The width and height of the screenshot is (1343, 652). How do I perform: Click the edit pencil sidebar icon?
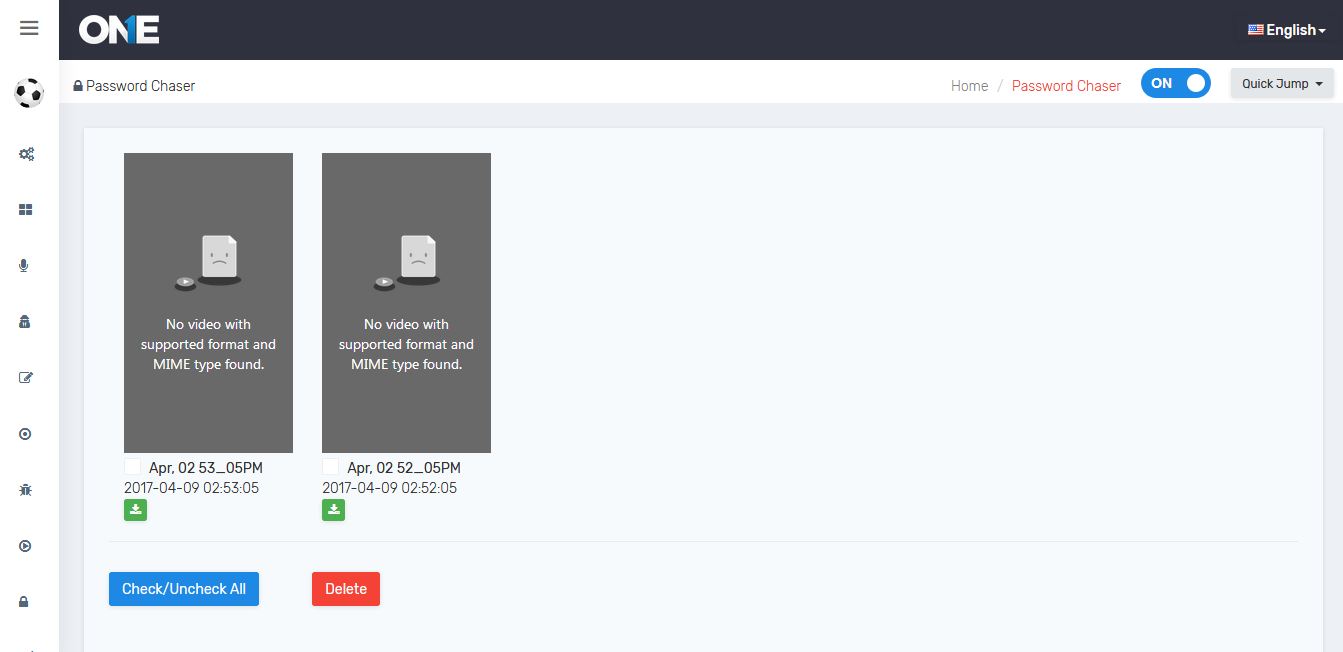26,378
